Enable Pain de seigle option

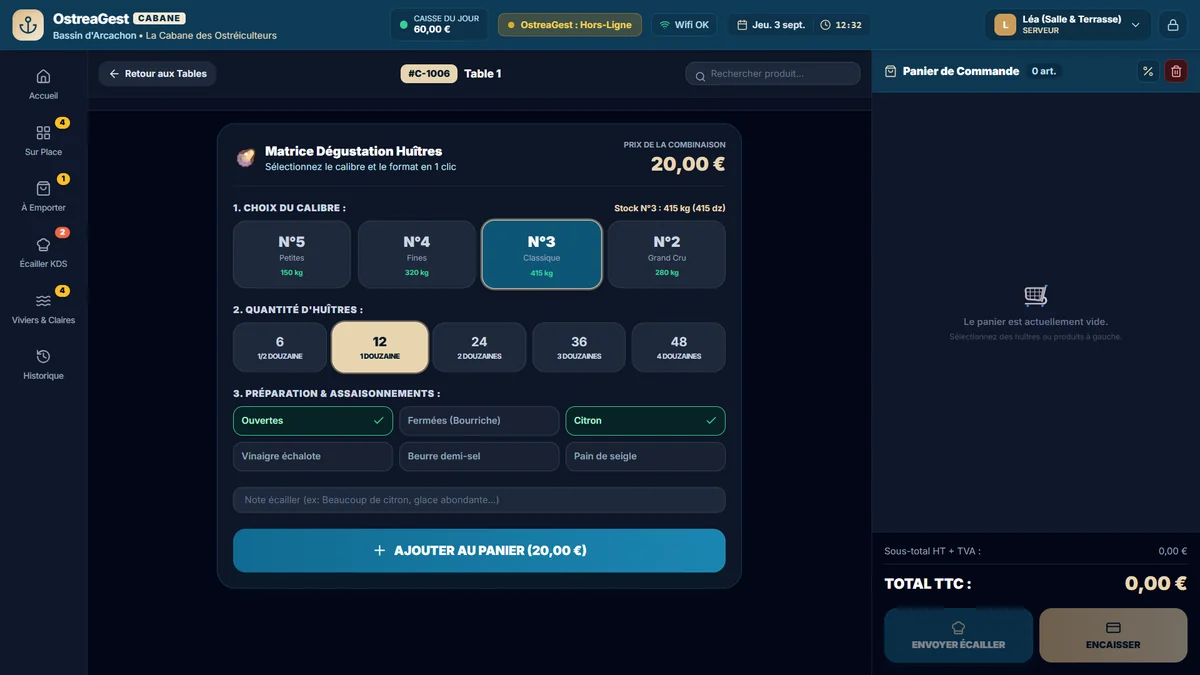[645, 456]
